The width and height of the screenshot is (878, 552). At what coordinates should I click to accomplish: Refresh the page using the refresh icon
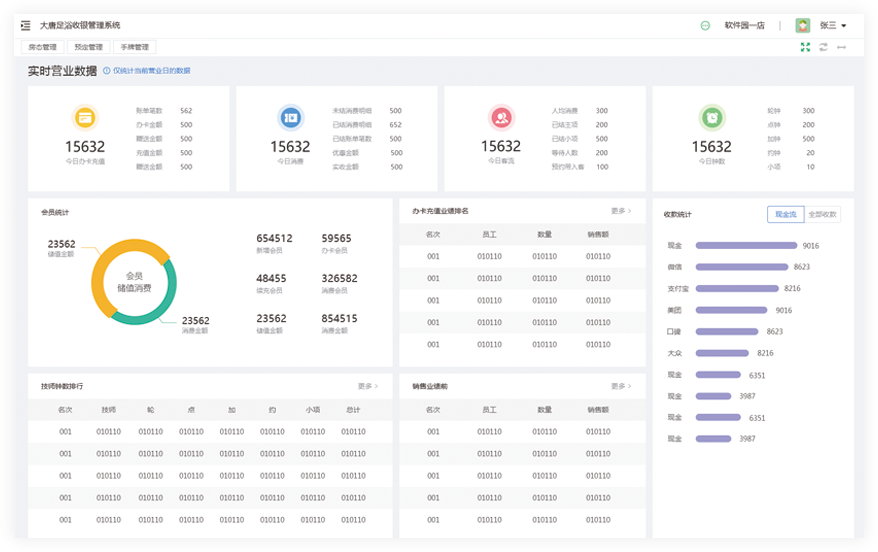(823, 47)
